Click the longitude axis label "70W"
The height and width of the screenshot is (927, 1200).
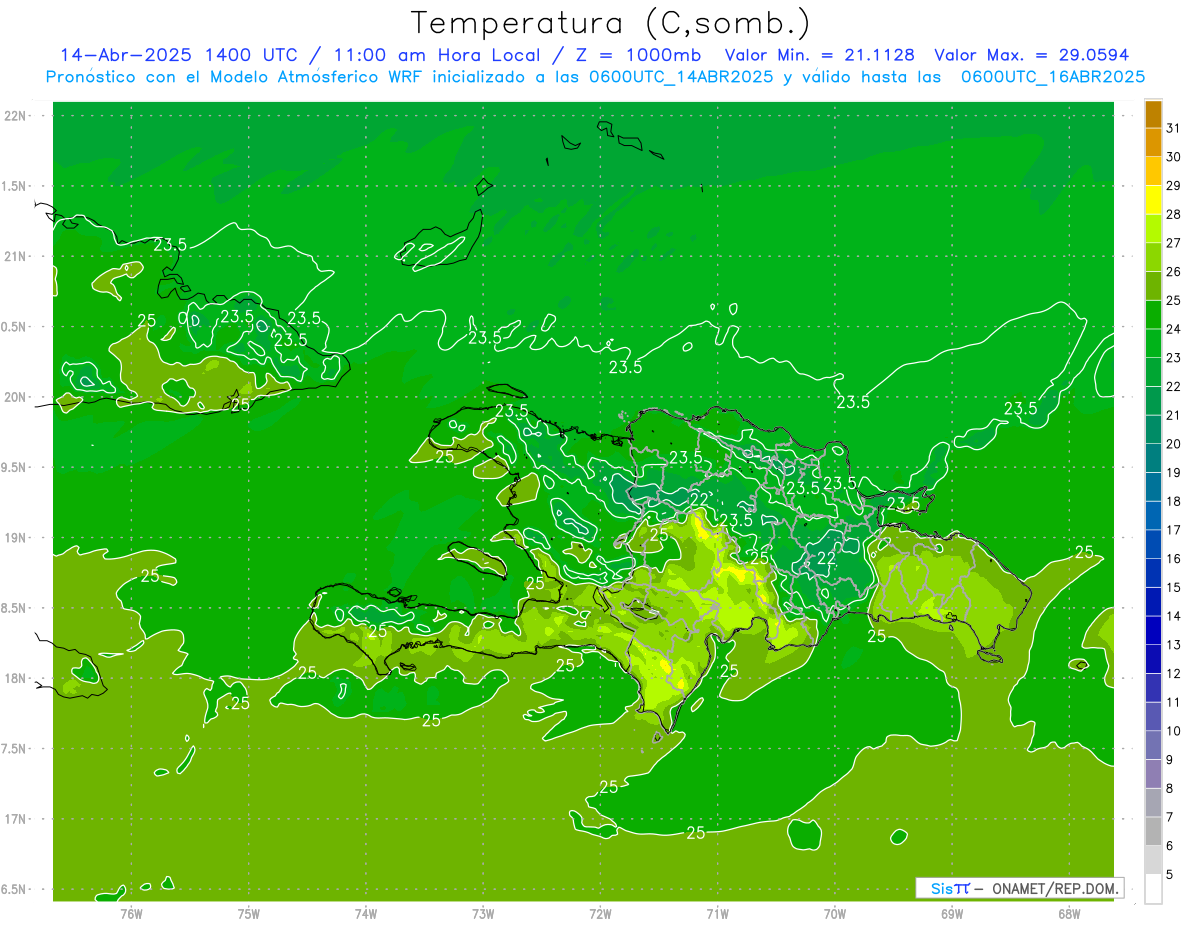[x=835, y=913]
